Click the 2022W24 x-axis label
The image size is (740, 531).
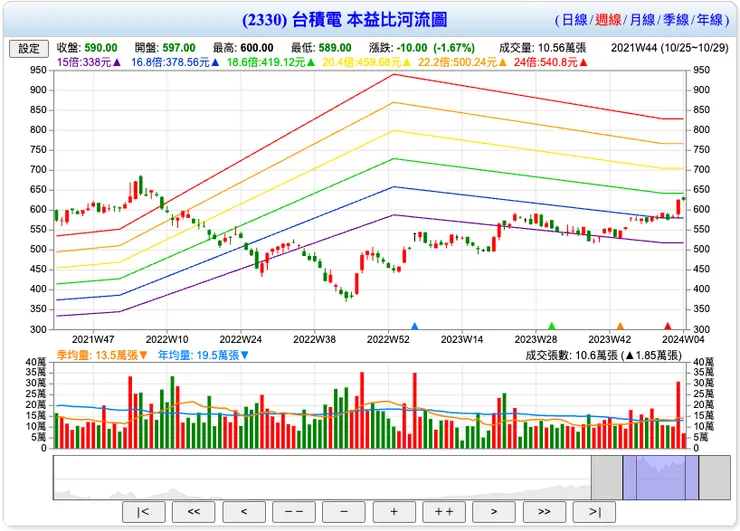pos(241,339)
